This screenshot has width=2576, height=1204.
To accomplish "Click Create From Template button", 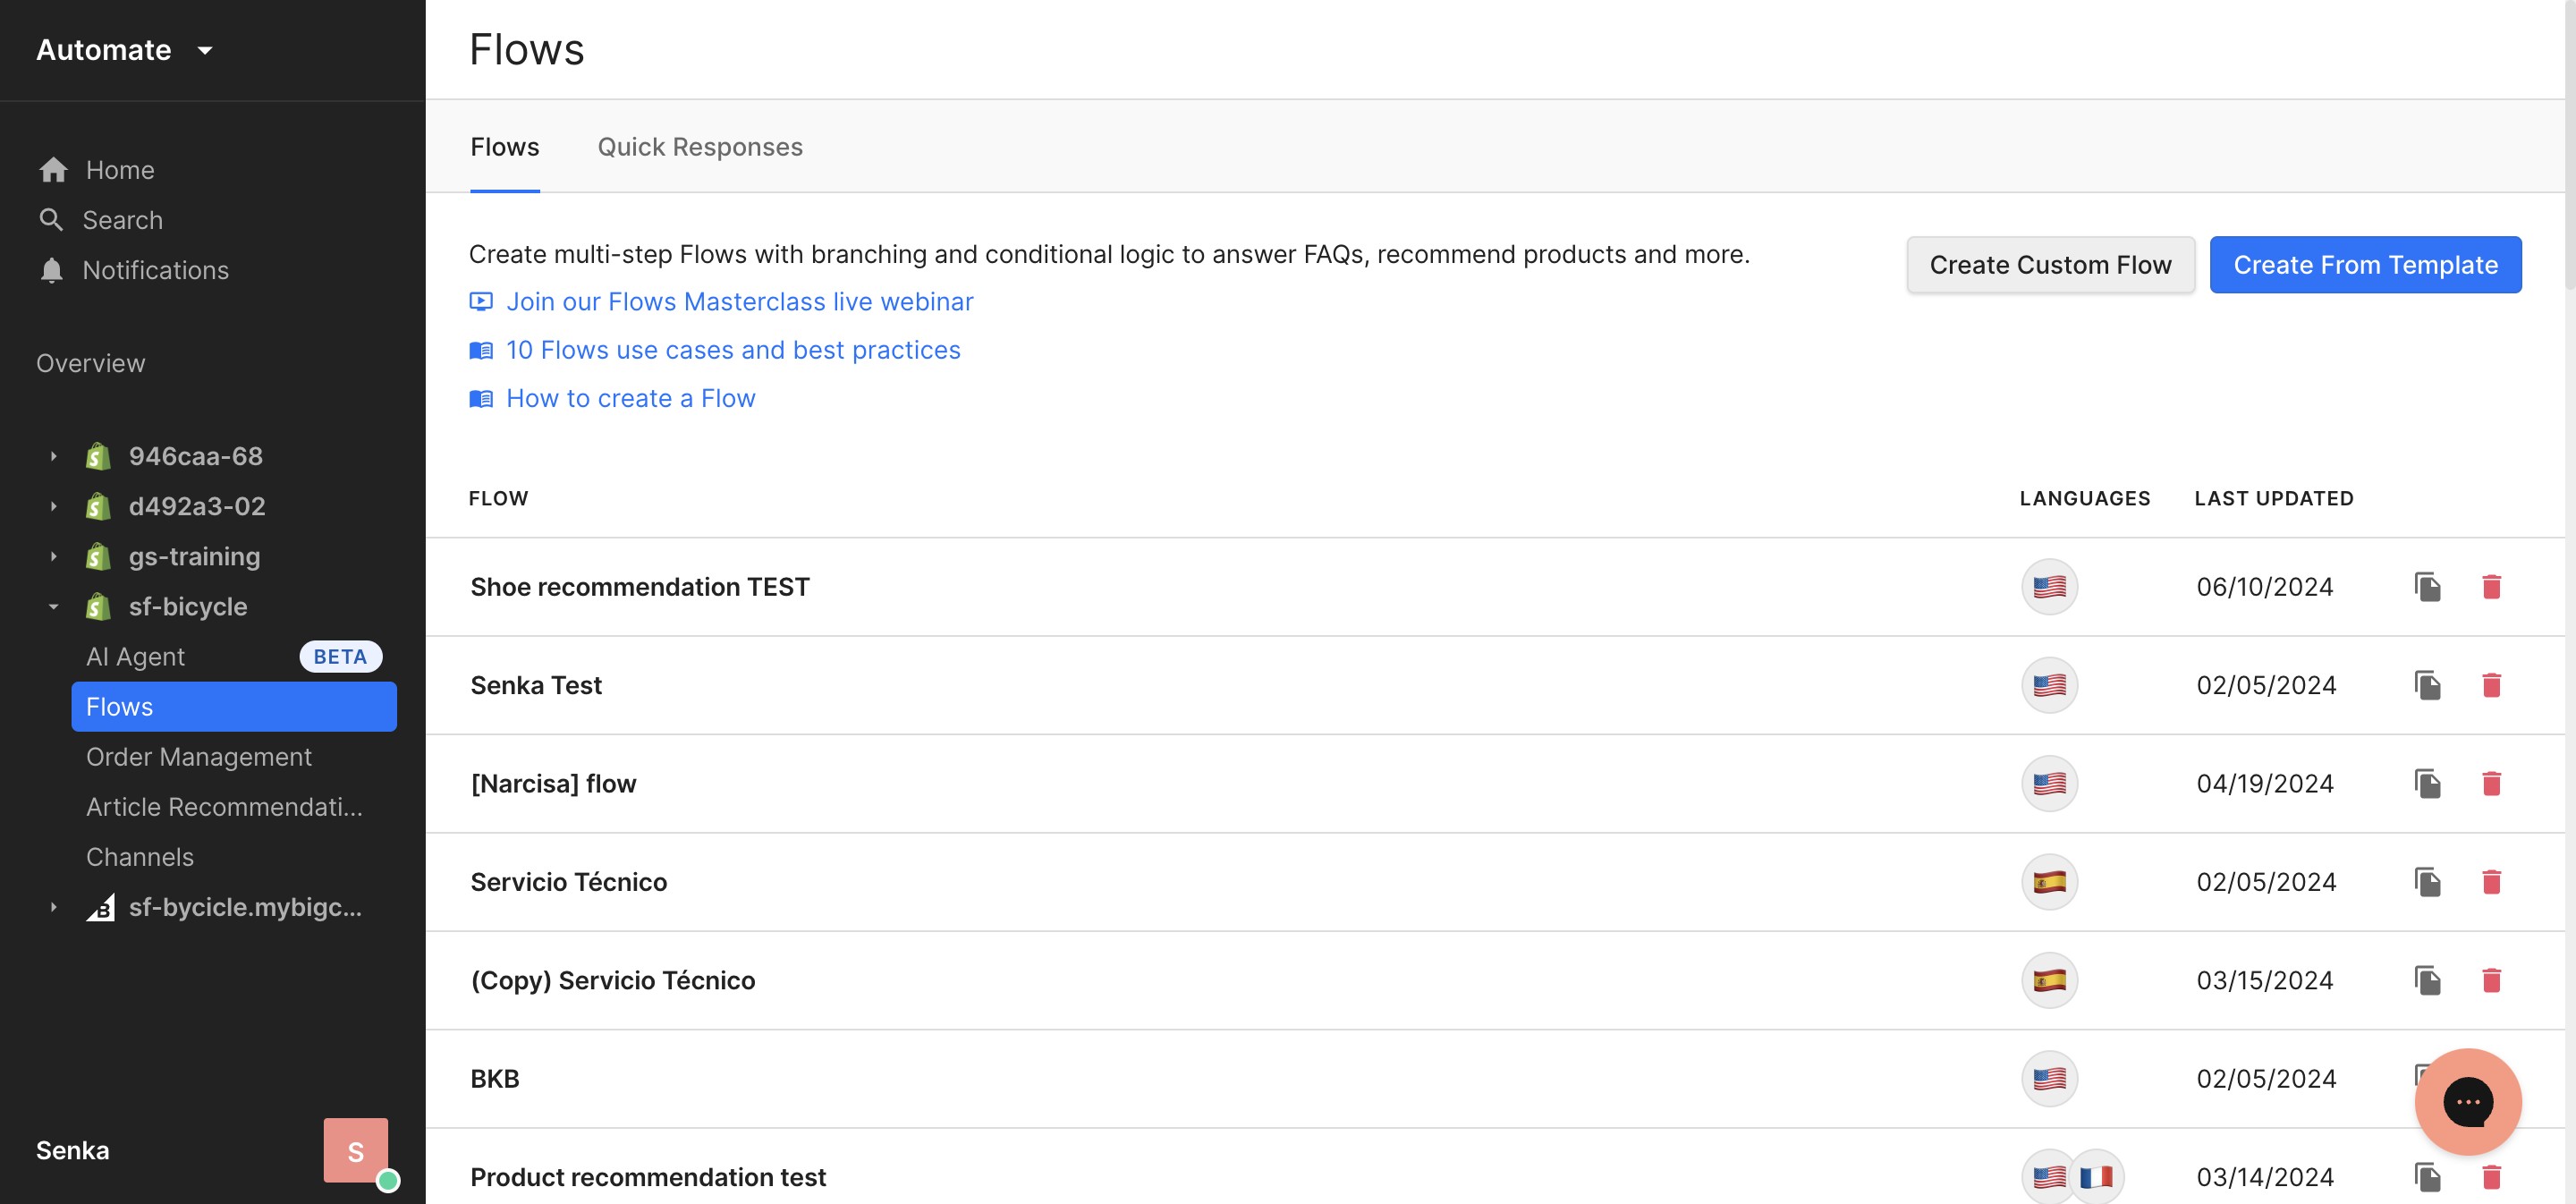I will [2365, 265].
